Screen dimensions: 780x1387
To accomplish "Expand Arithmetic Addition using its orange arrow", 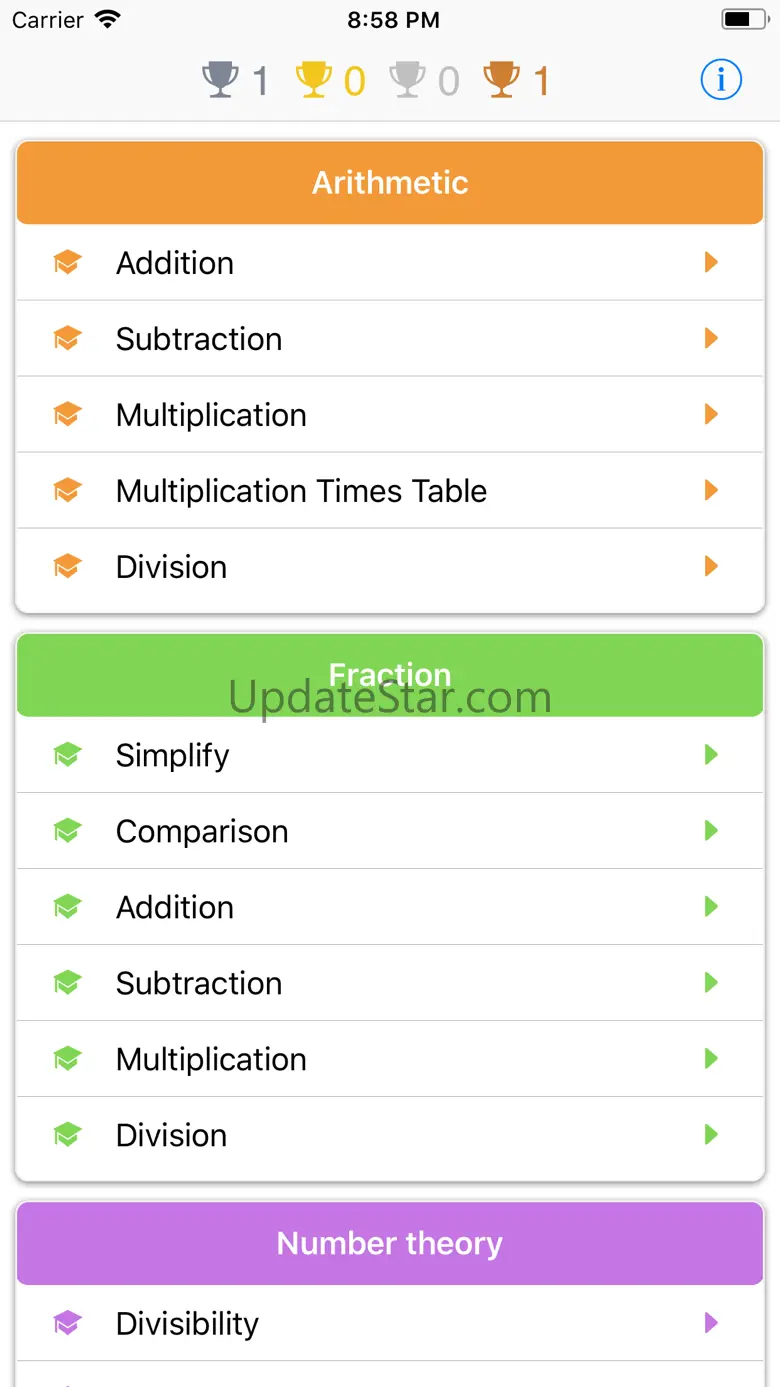I will pos(711,262).
